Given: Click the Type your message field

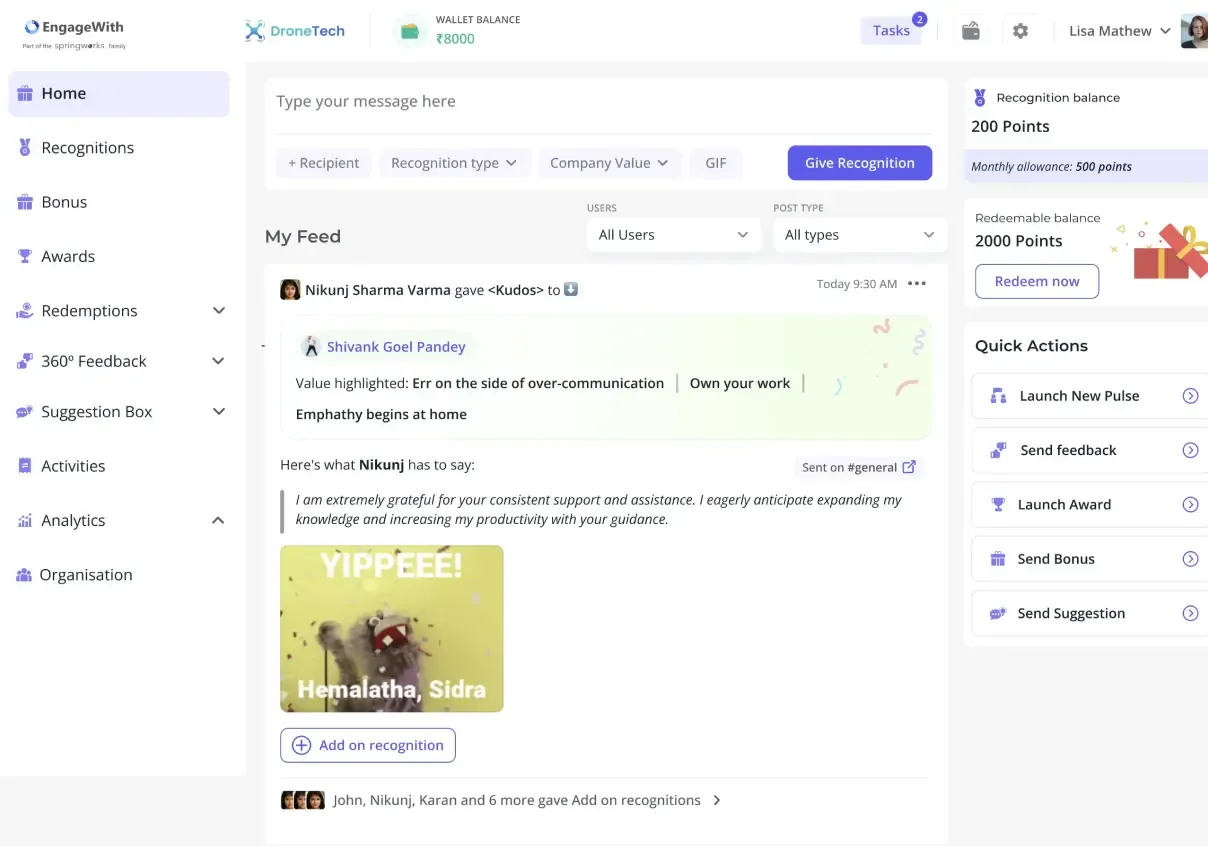Looking at the screenshot, I should coord(604,102).
